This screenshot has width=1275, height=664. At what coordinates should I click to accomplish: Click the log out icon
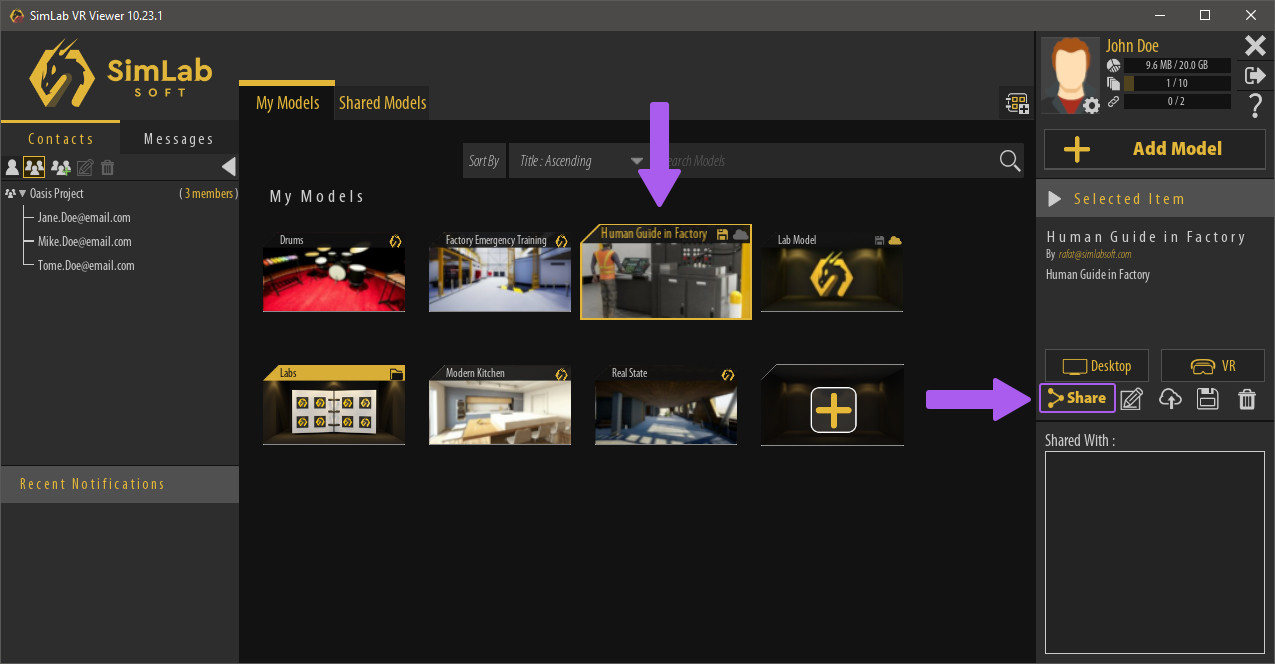click(x=1254, y=75)
